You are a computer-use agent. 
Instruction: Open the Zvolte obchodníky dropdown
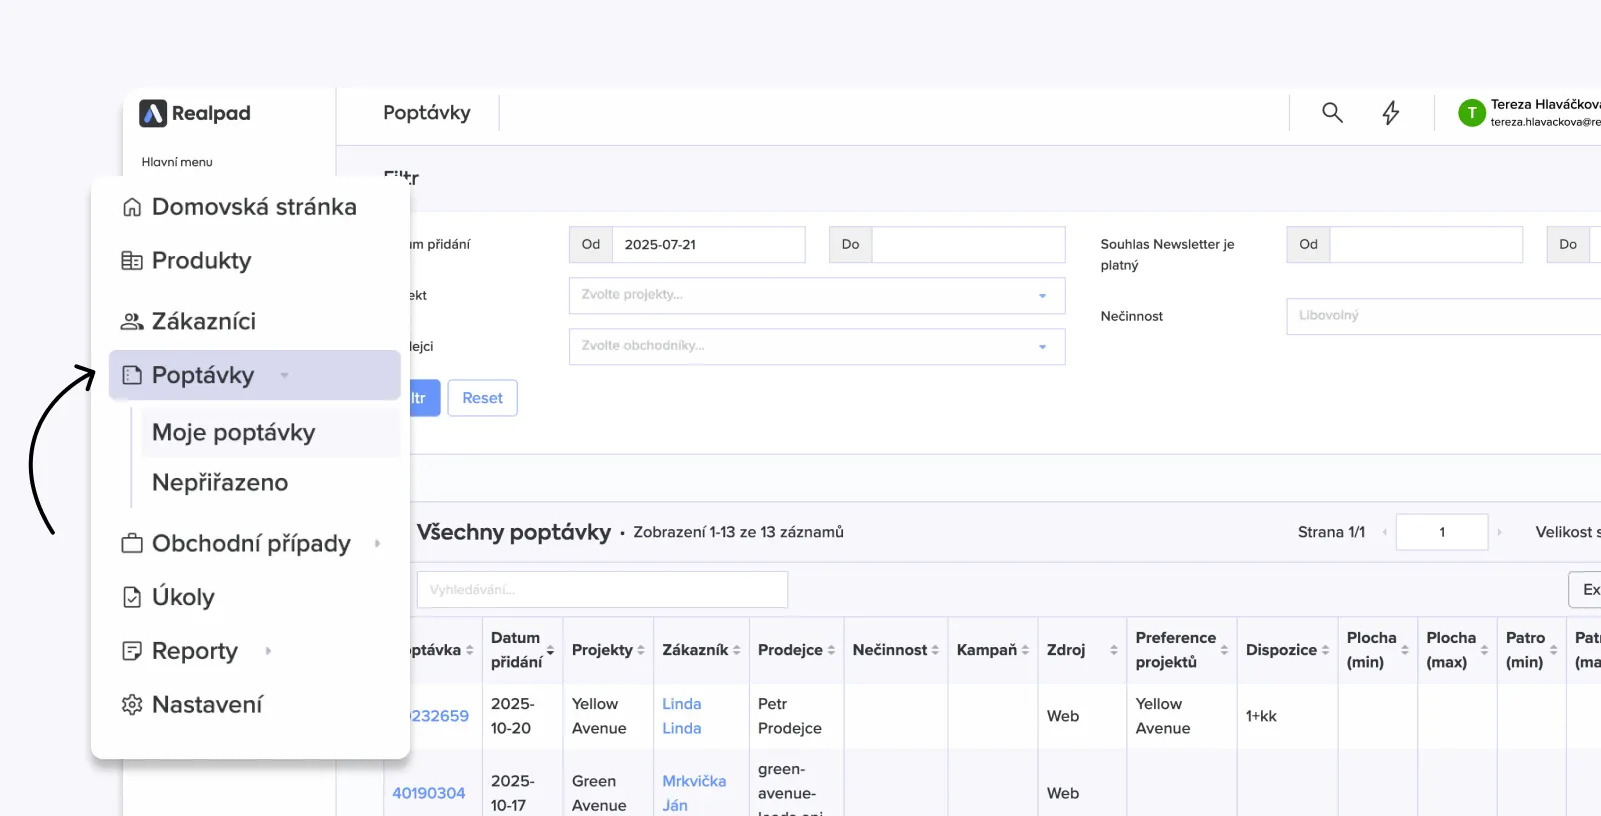coord(816,347)
